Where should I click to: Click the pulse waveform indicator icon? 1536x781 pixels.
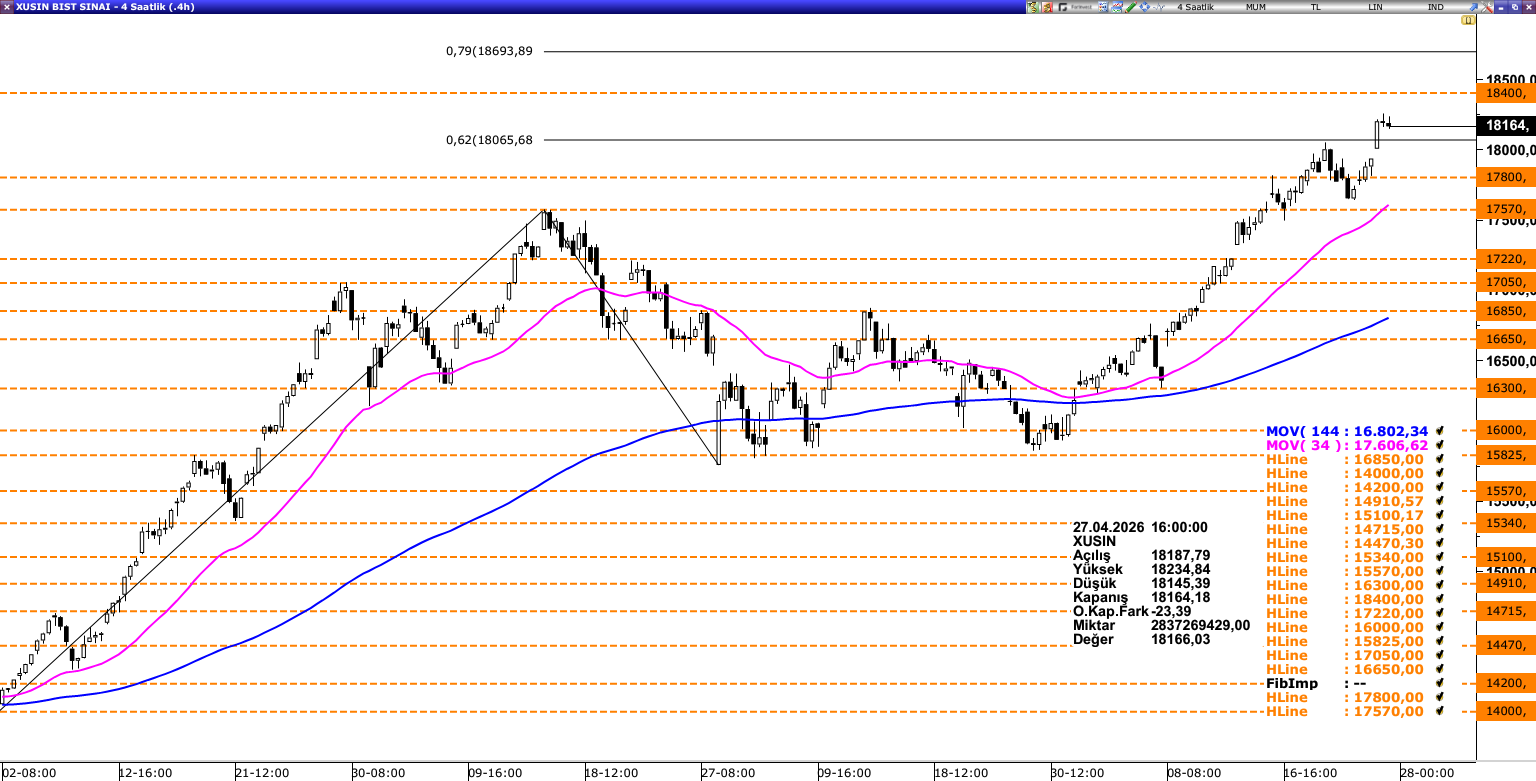coord(1159,7)
